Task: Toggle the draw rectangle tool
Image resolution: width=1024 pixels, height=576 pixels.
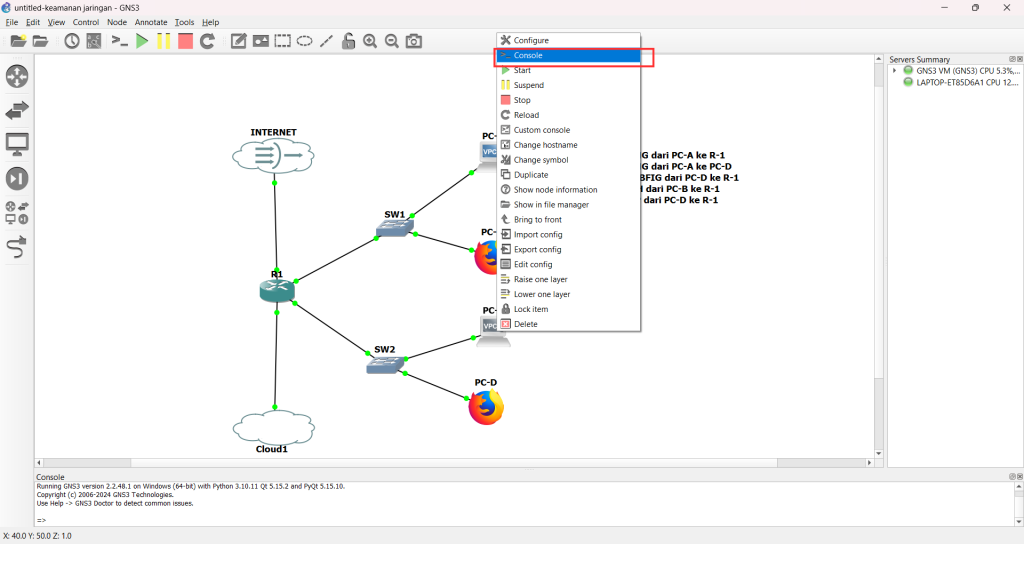Action: click(x=283, y=41)
